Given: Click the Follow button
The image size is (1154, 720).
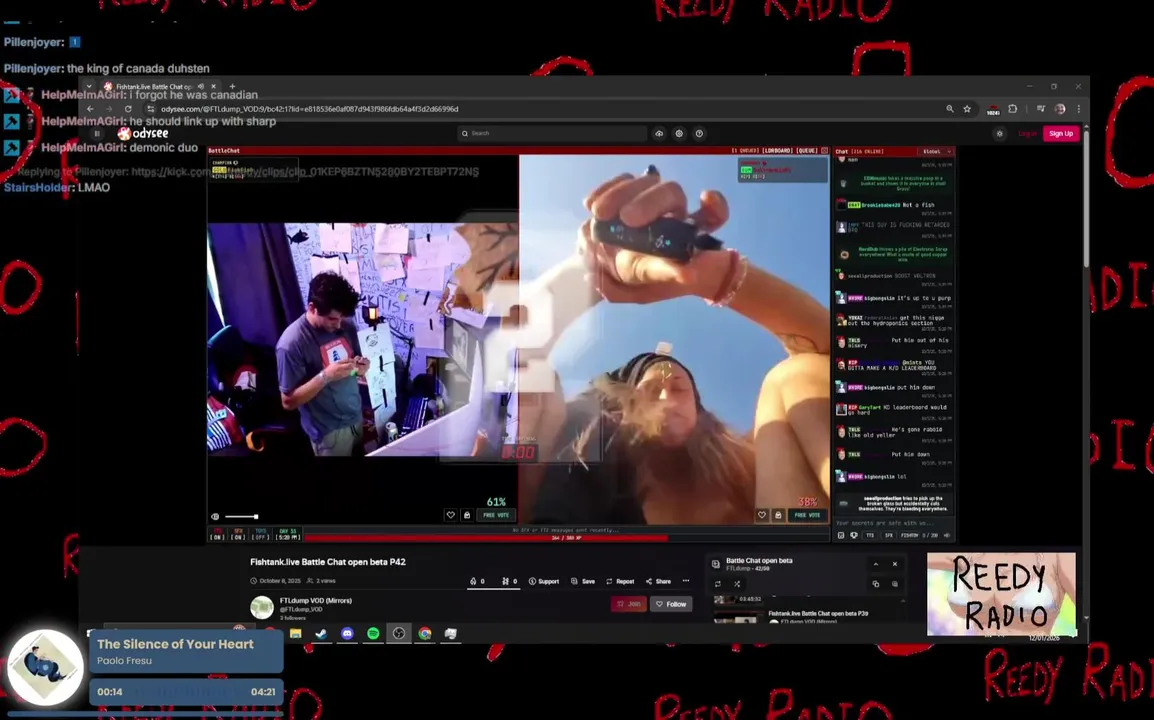Looking at the screenshot, I should click(x=671, y=604).
